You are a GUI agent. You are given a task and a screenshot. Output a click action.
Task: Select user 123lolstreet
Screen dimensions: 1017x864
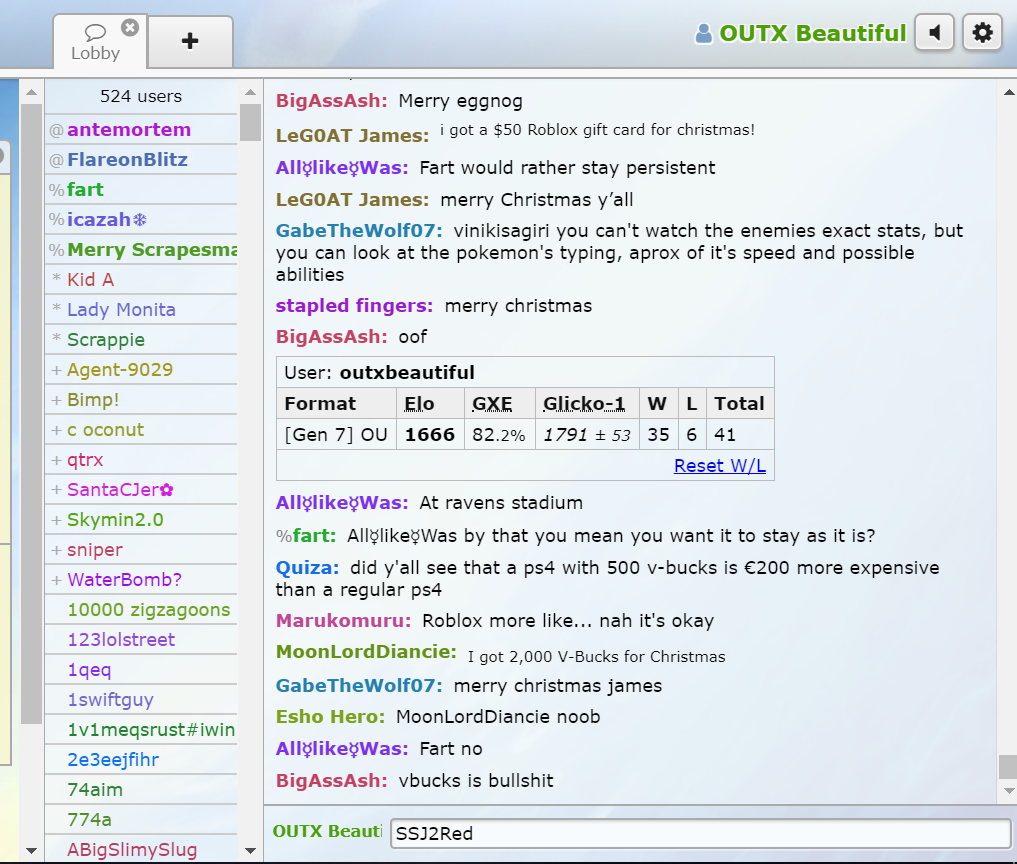pyautogui.click(x=141, y=640)
